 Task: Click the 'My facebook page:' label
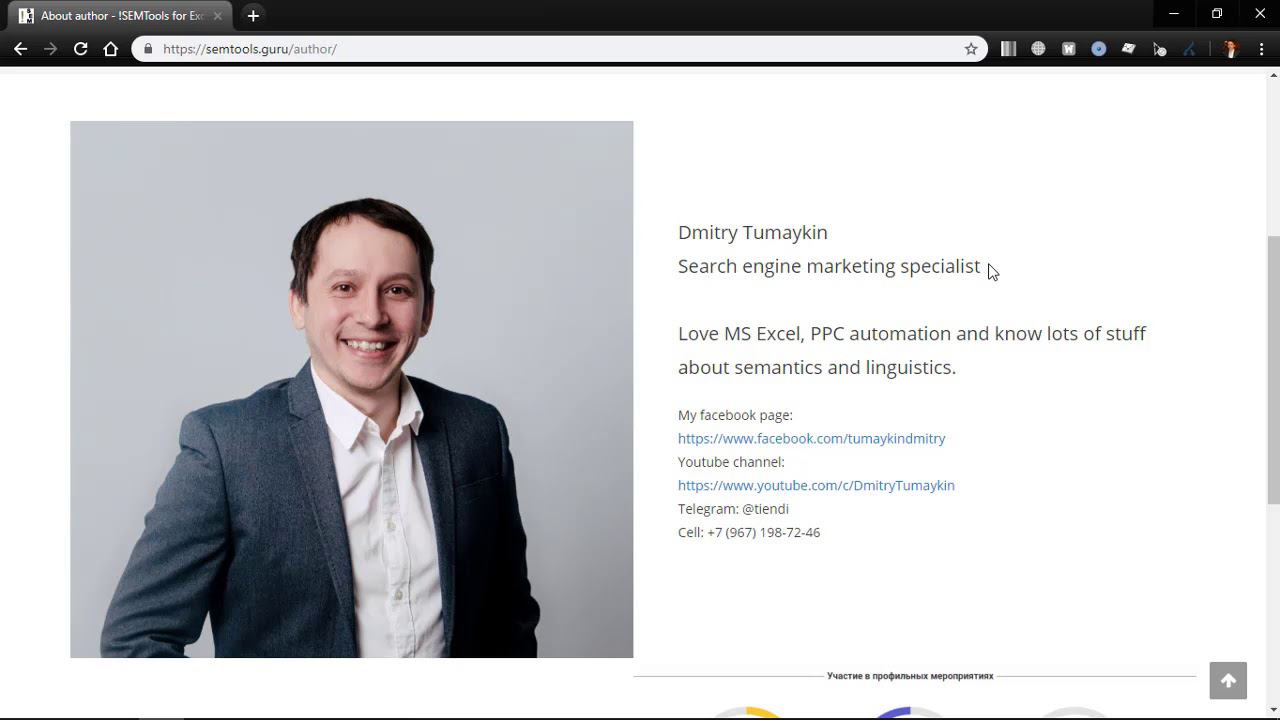point(735,415)
